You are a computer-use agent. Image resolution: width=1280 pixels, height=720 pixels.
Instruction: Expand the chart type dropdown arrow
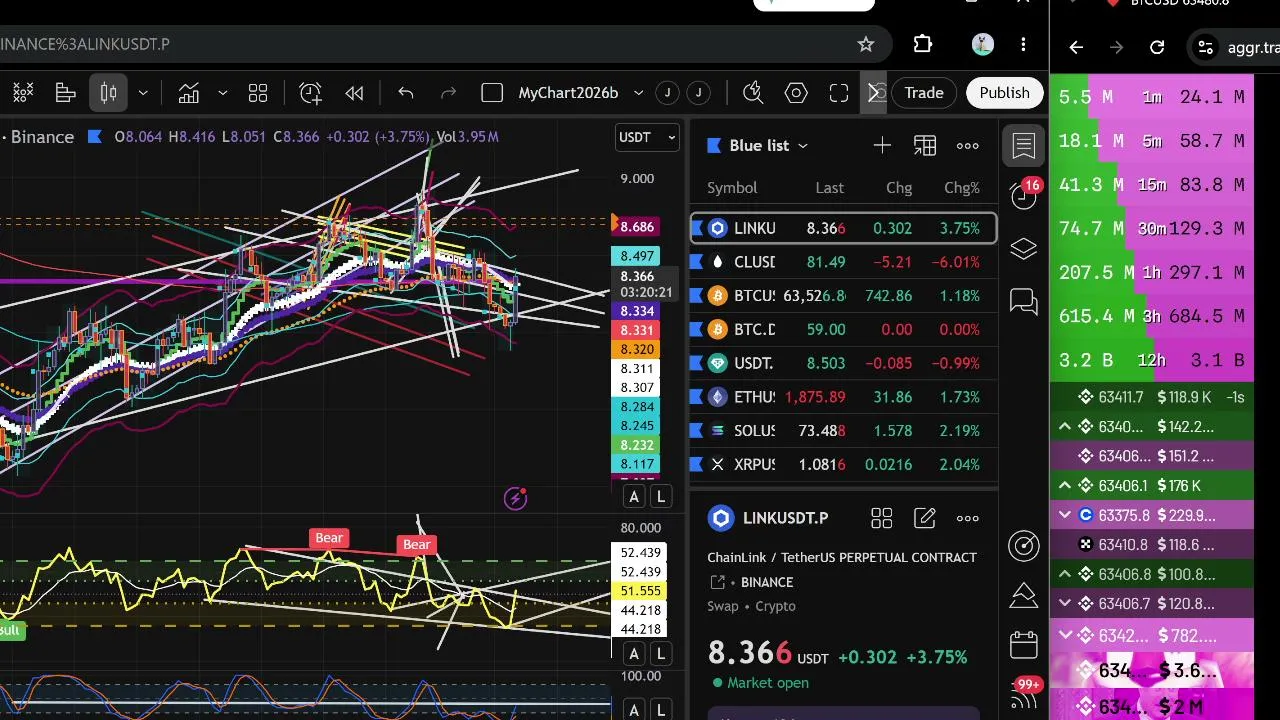(x=143, y=93)
